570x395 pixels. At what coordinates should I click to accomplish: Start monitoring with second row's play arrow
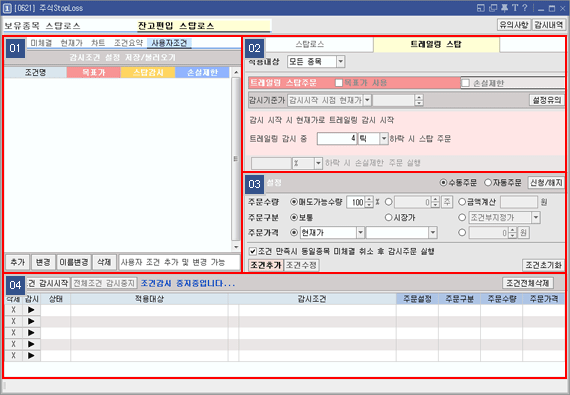pyautogui.click(x=31, y=321)
